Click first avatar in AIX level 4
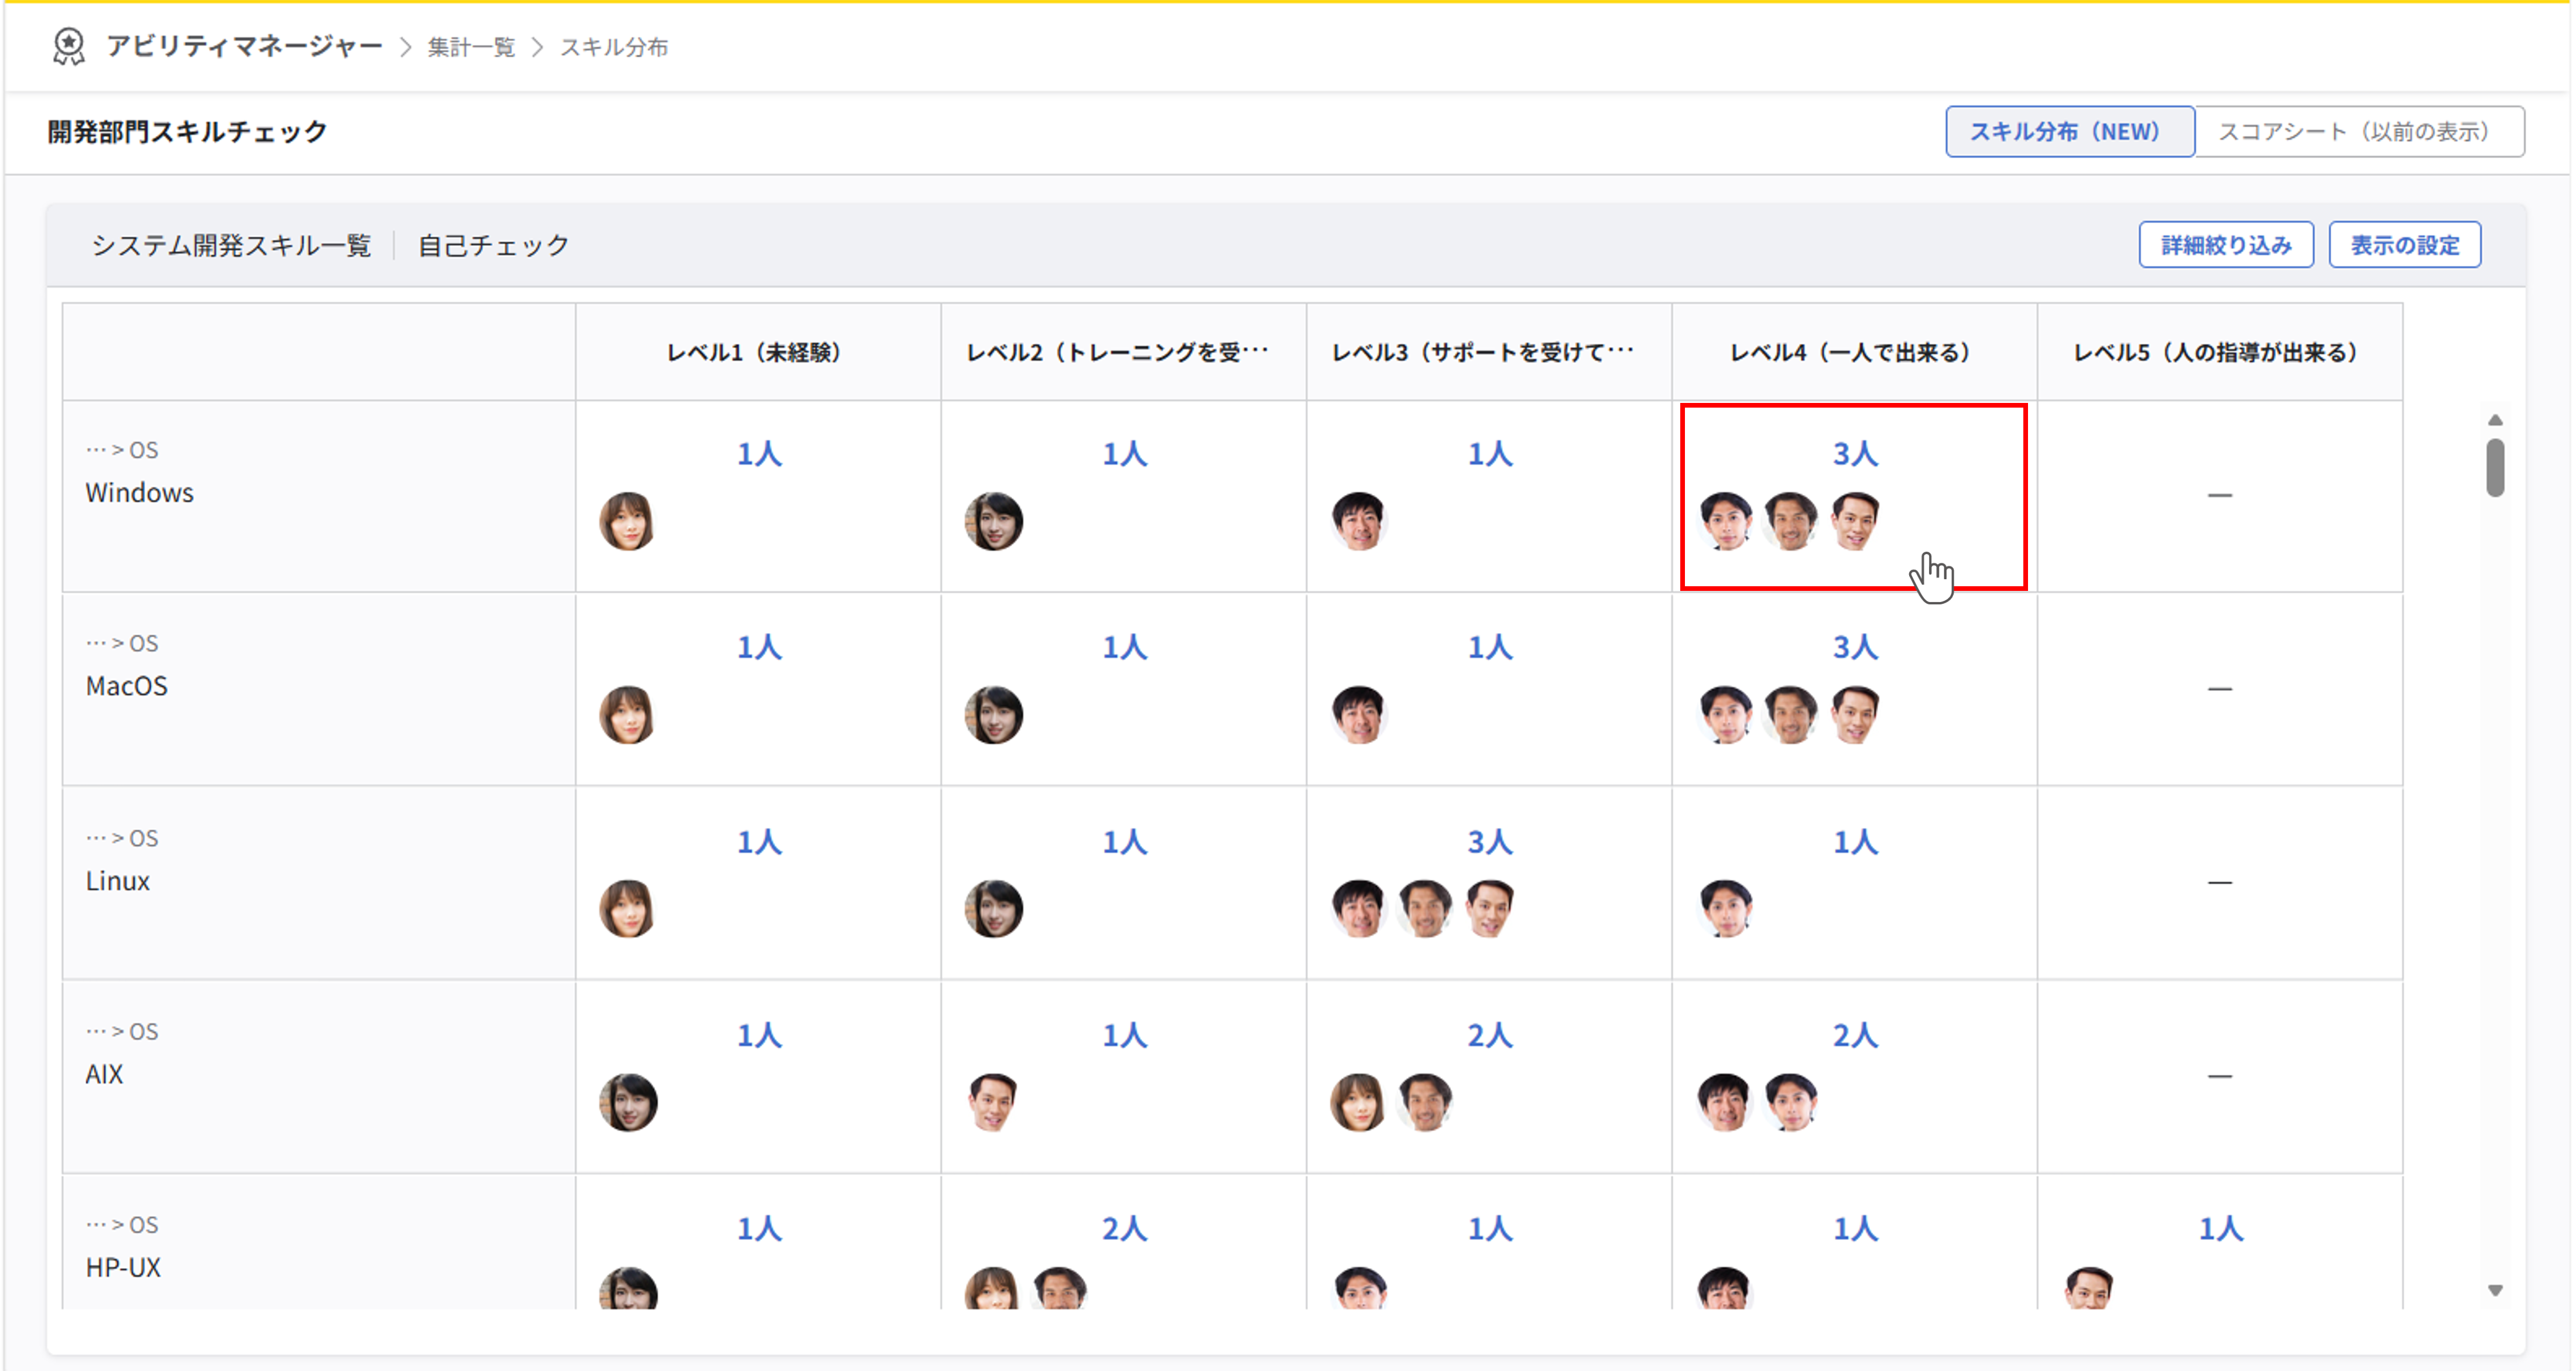2576x1371 pixels. (1725, 1103)
